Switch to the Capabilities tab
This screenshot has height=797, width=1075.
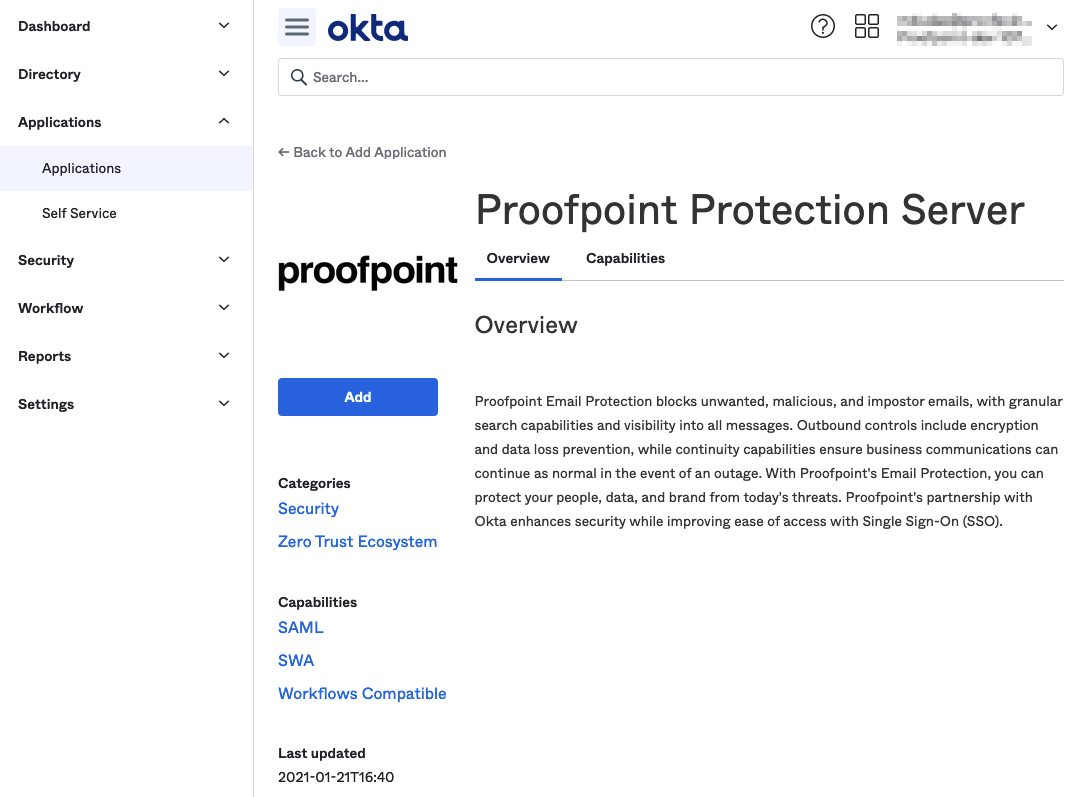[625, 258]
